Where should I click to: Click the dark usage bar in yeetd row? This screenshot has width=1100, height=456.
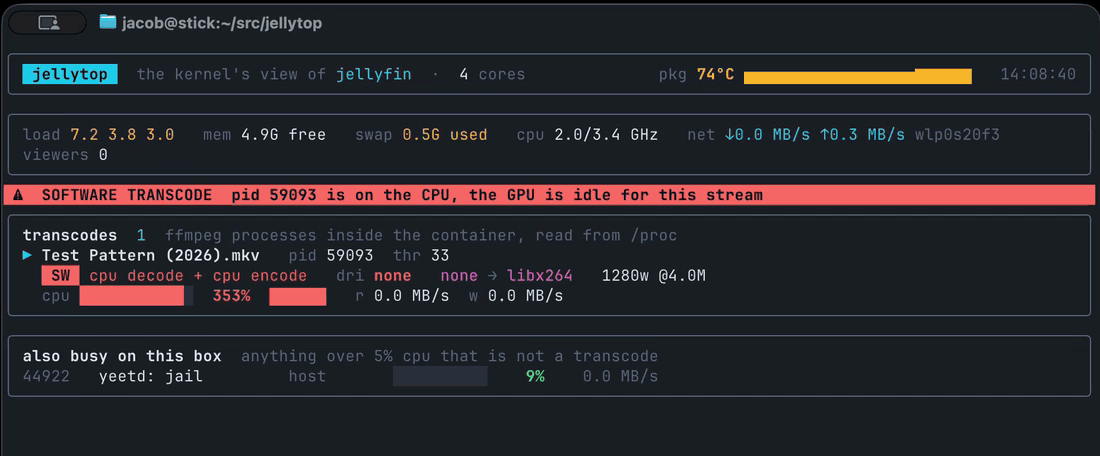pos(440,377)
